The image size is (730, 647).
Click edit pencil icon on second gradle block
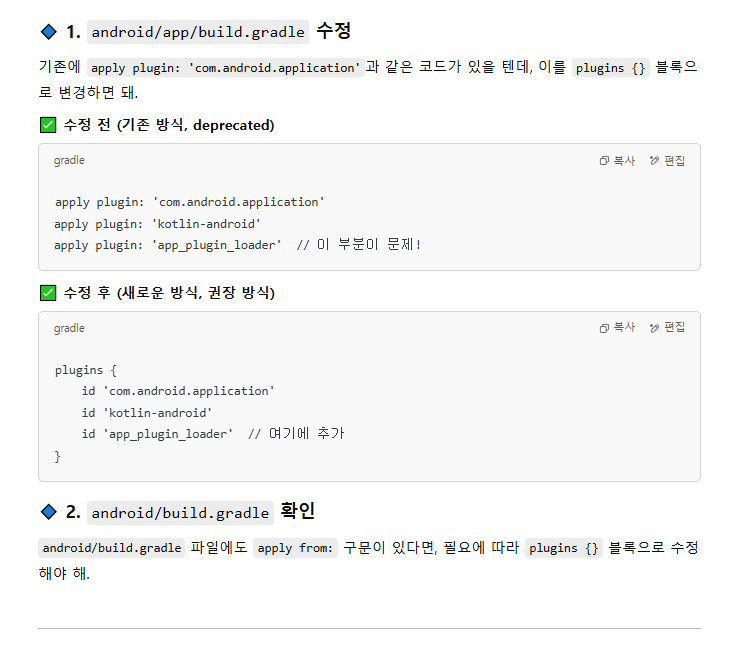point(654,328)
